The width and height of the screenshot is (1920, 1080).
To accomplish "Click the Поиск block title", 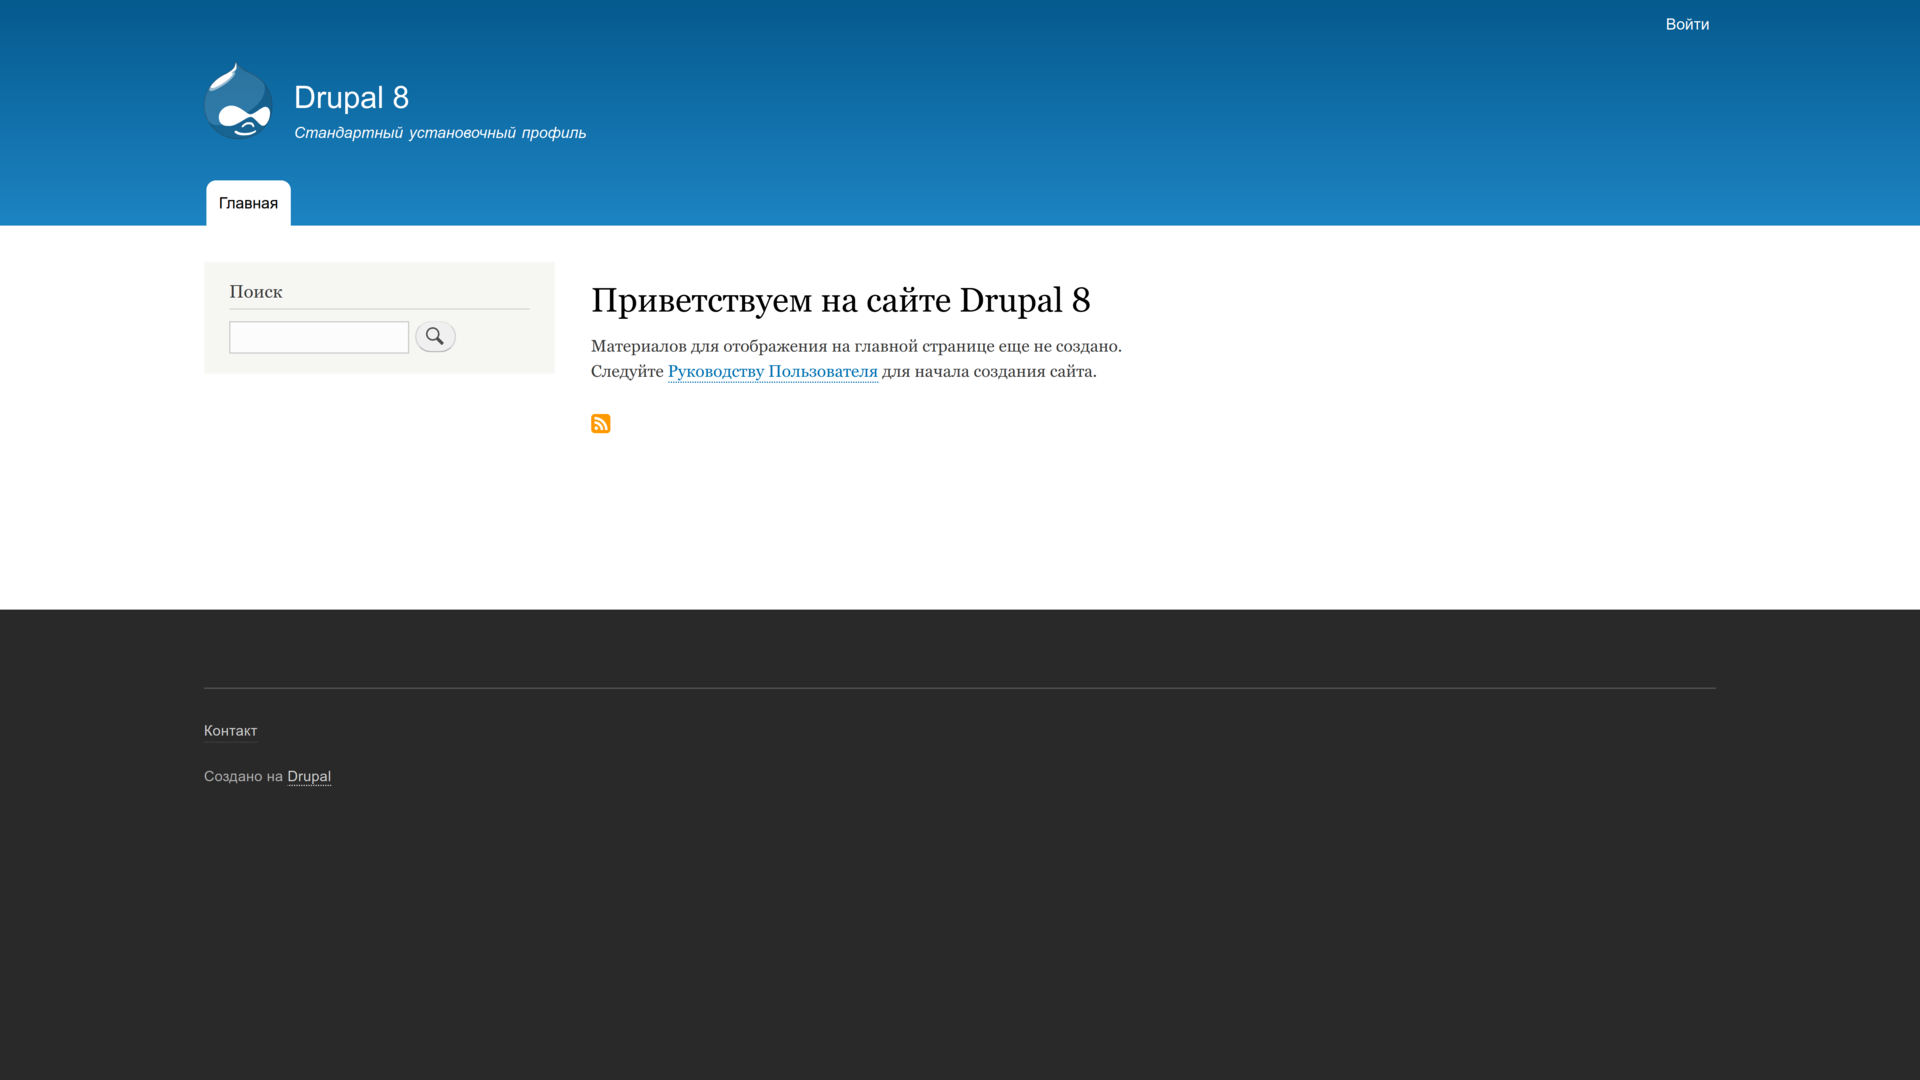I will point(256,292).
